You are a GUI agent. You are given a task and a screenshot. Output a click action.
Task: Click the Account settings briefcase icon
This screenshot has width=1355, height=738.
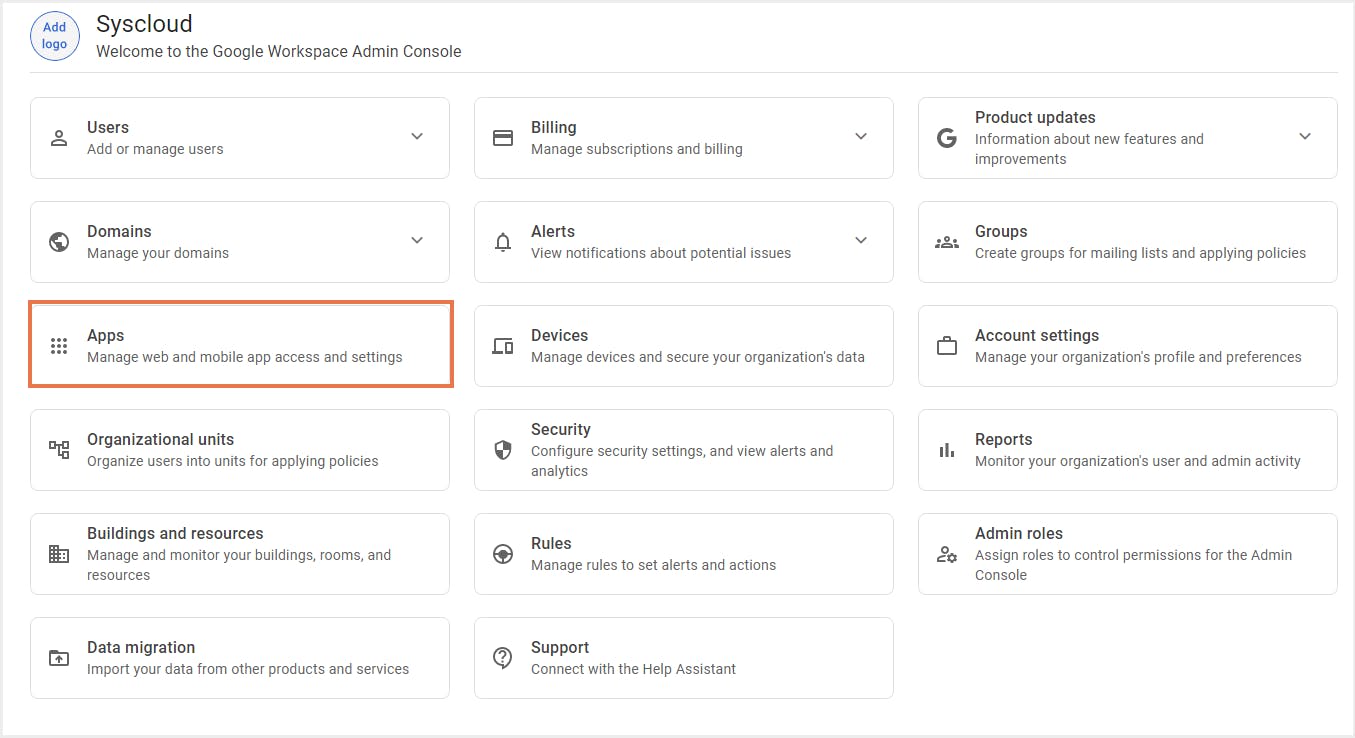[x=947, y=346]
